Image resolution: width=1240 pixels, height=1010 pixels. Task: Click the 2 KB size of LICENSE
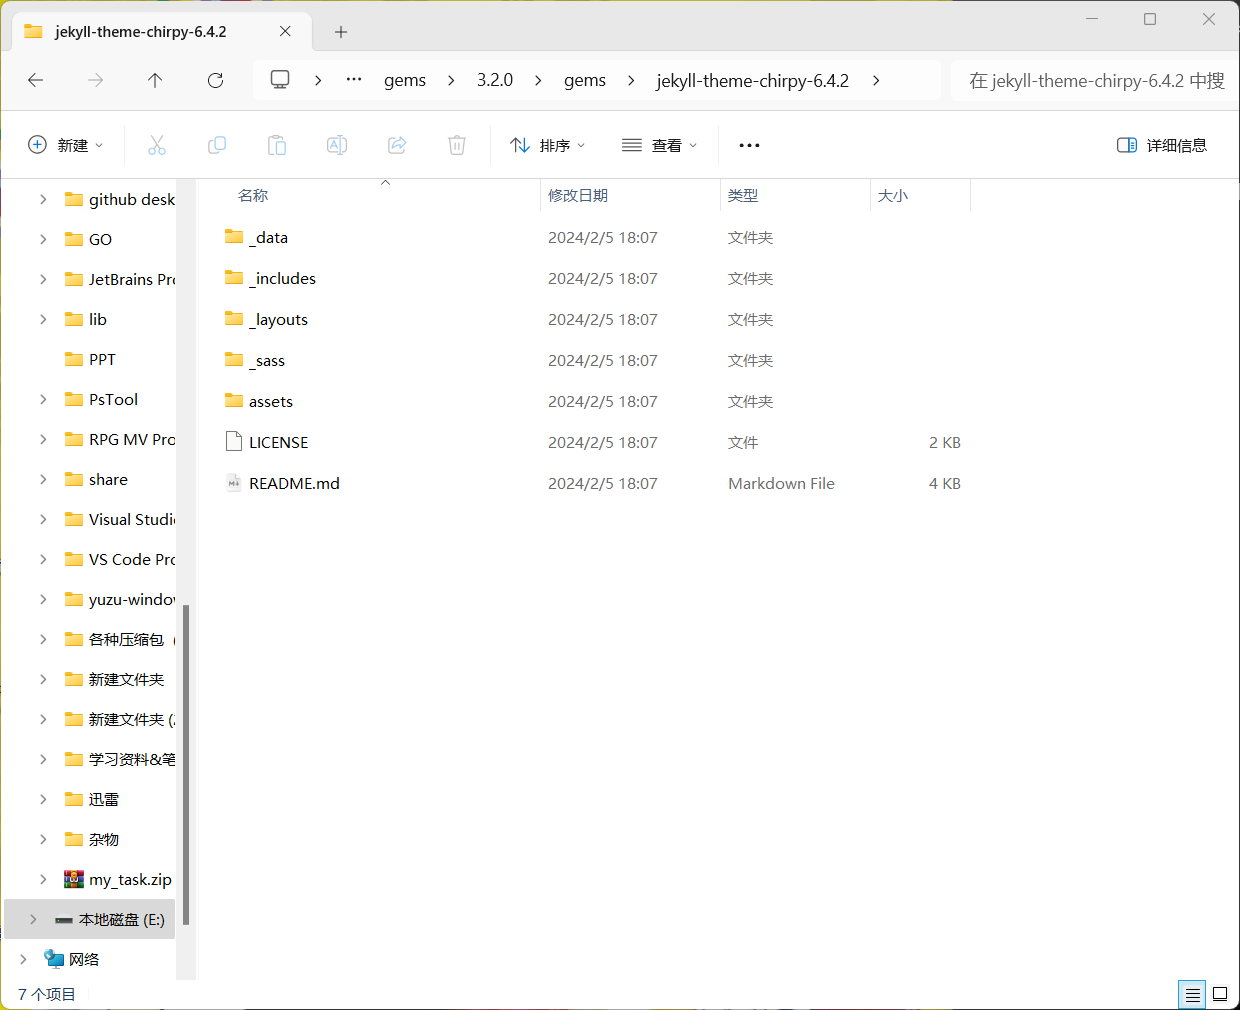click(944, 442)
